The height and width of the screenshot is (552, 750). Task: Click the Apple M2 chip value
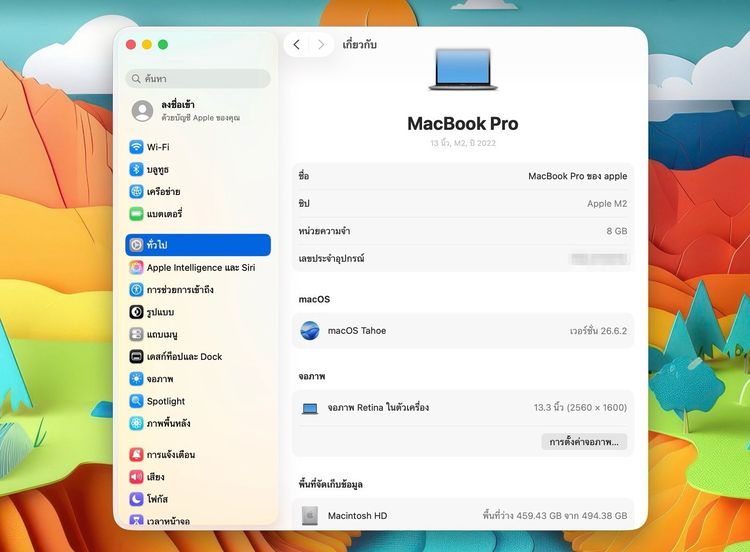pyautogui.click(x=607, y=203)
